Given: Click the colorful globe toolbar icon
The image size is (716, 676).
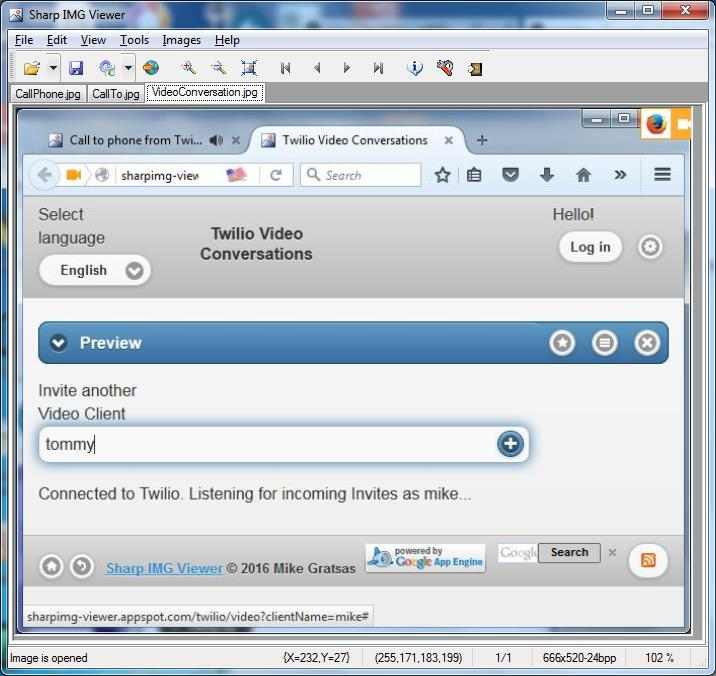Looking at the screenshot, I should 151,68.
